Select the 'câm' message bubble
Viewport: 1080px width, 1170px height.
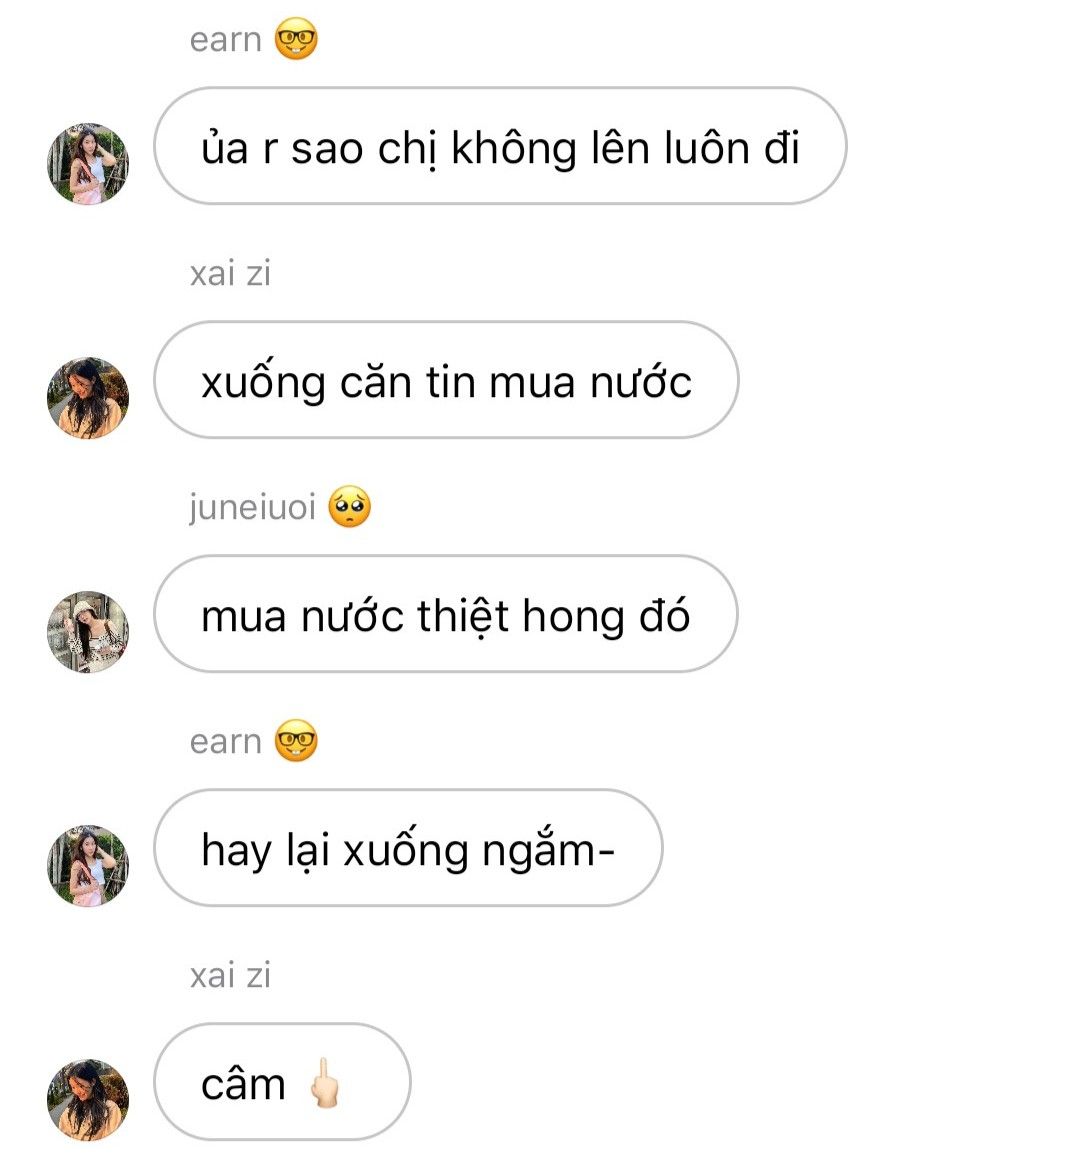(x=282, y=1081)
